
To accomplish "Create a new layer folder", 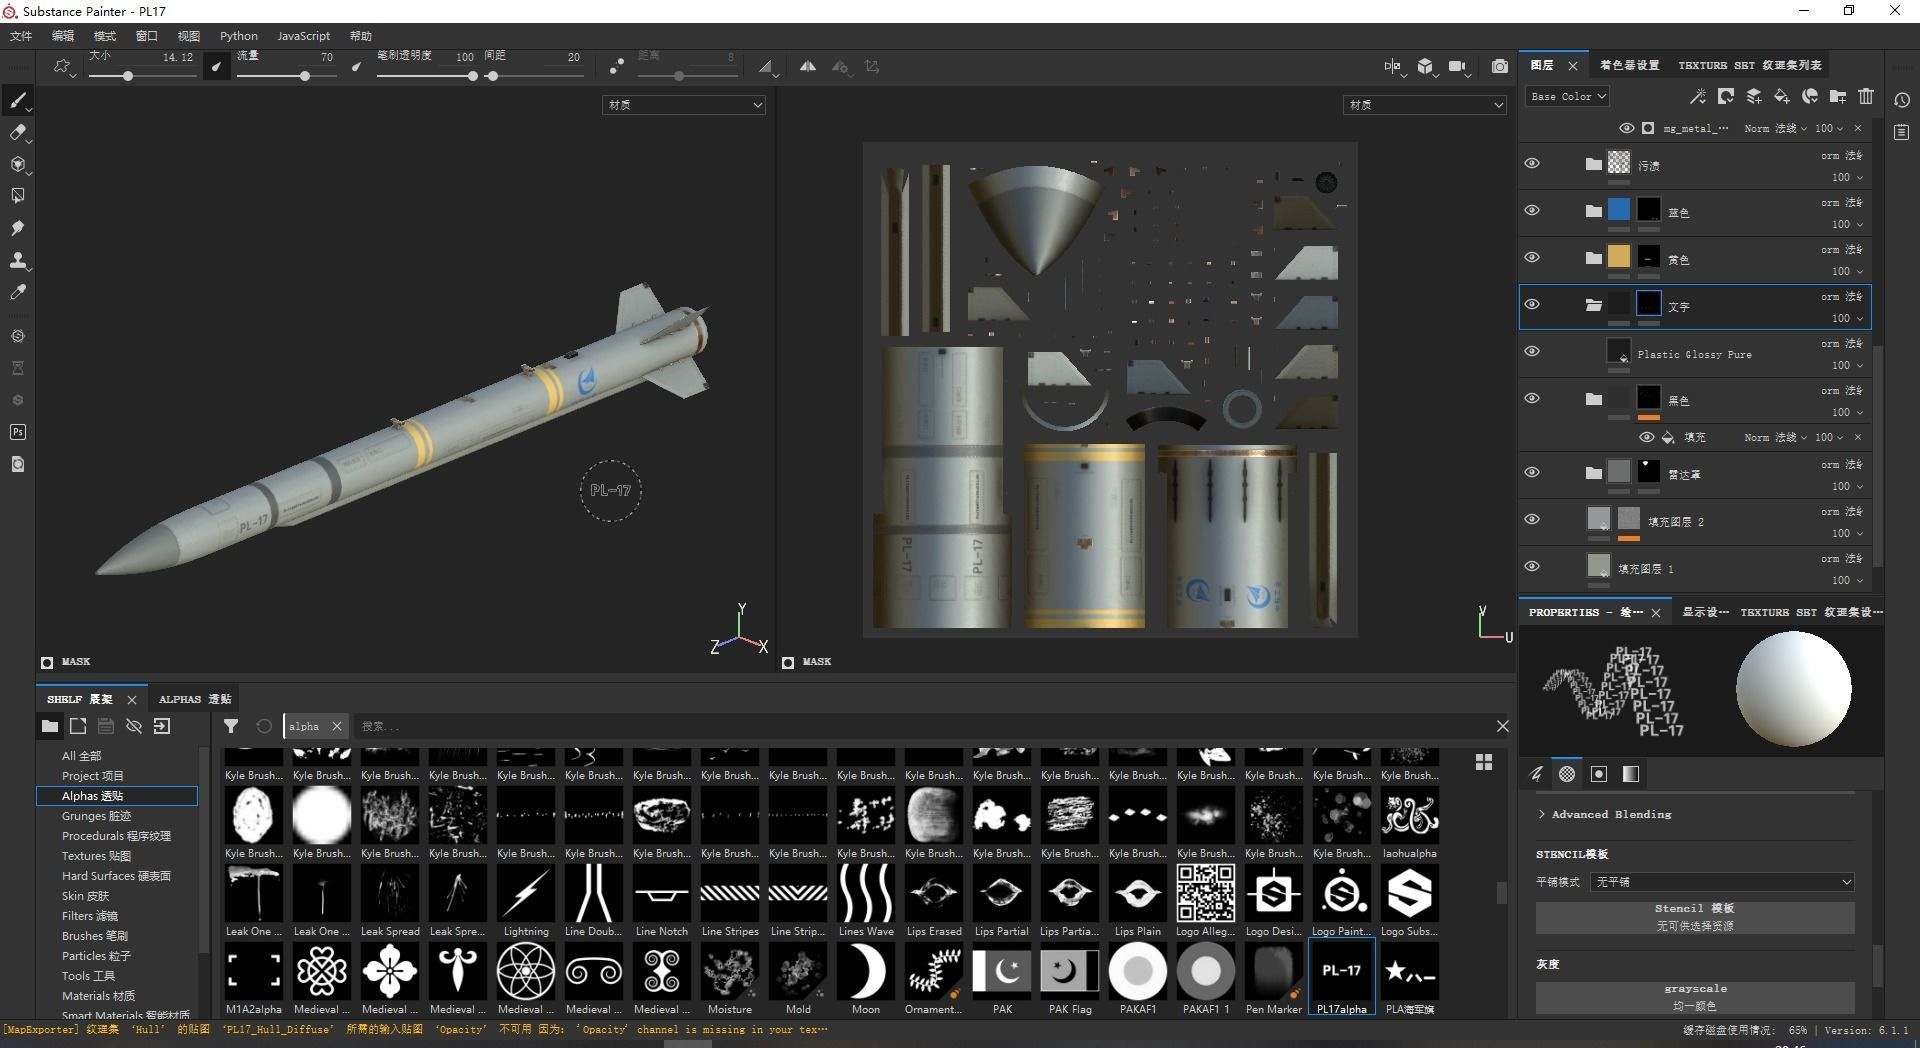I will click(1837, 96).
